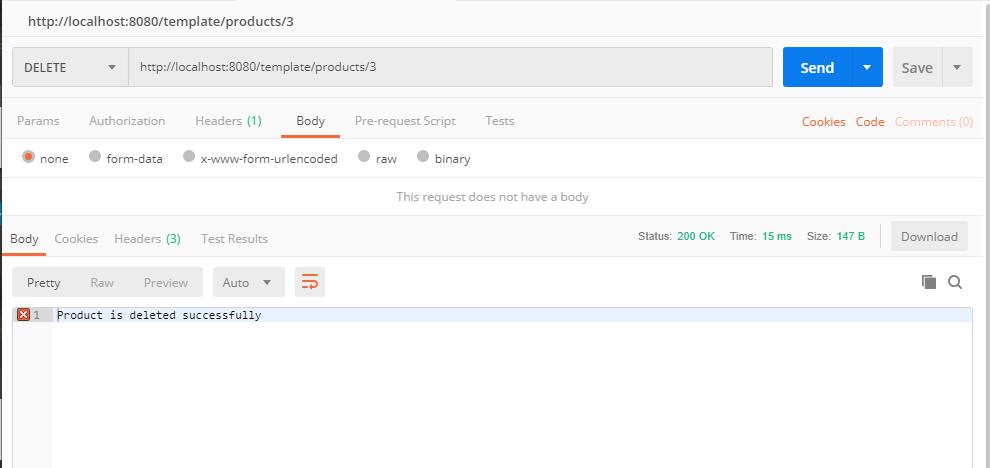Switch to the Authorization tab
Image resolution: width=990 pixels, height=468 pixels.
pyautogui.click(x=127, y=121)
